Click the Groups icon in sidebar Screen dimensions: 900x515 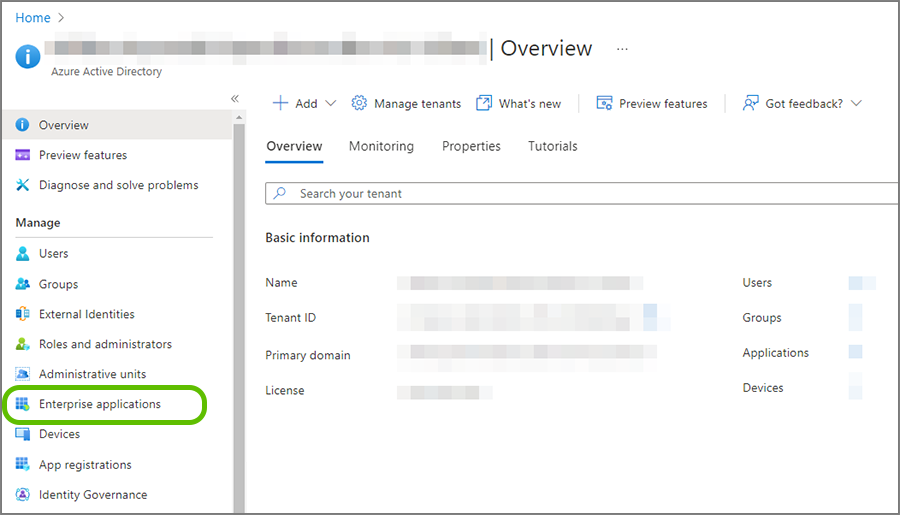[23, 284]
